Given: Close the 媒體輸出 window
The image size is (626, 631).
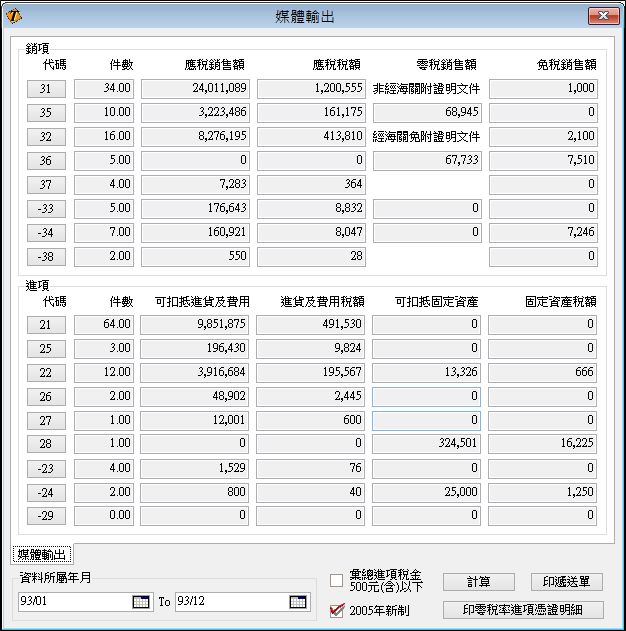Looking at the screenshot, I should 603,15.
